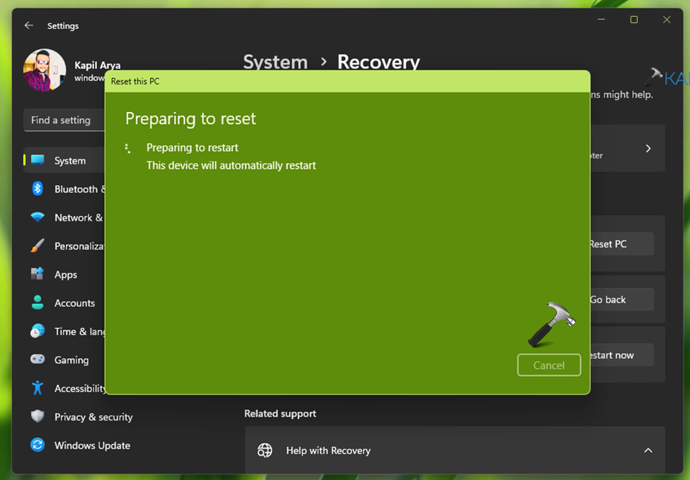Click the Privacy & security shield icon
This screenshot has height=480, width=690.
37,416
